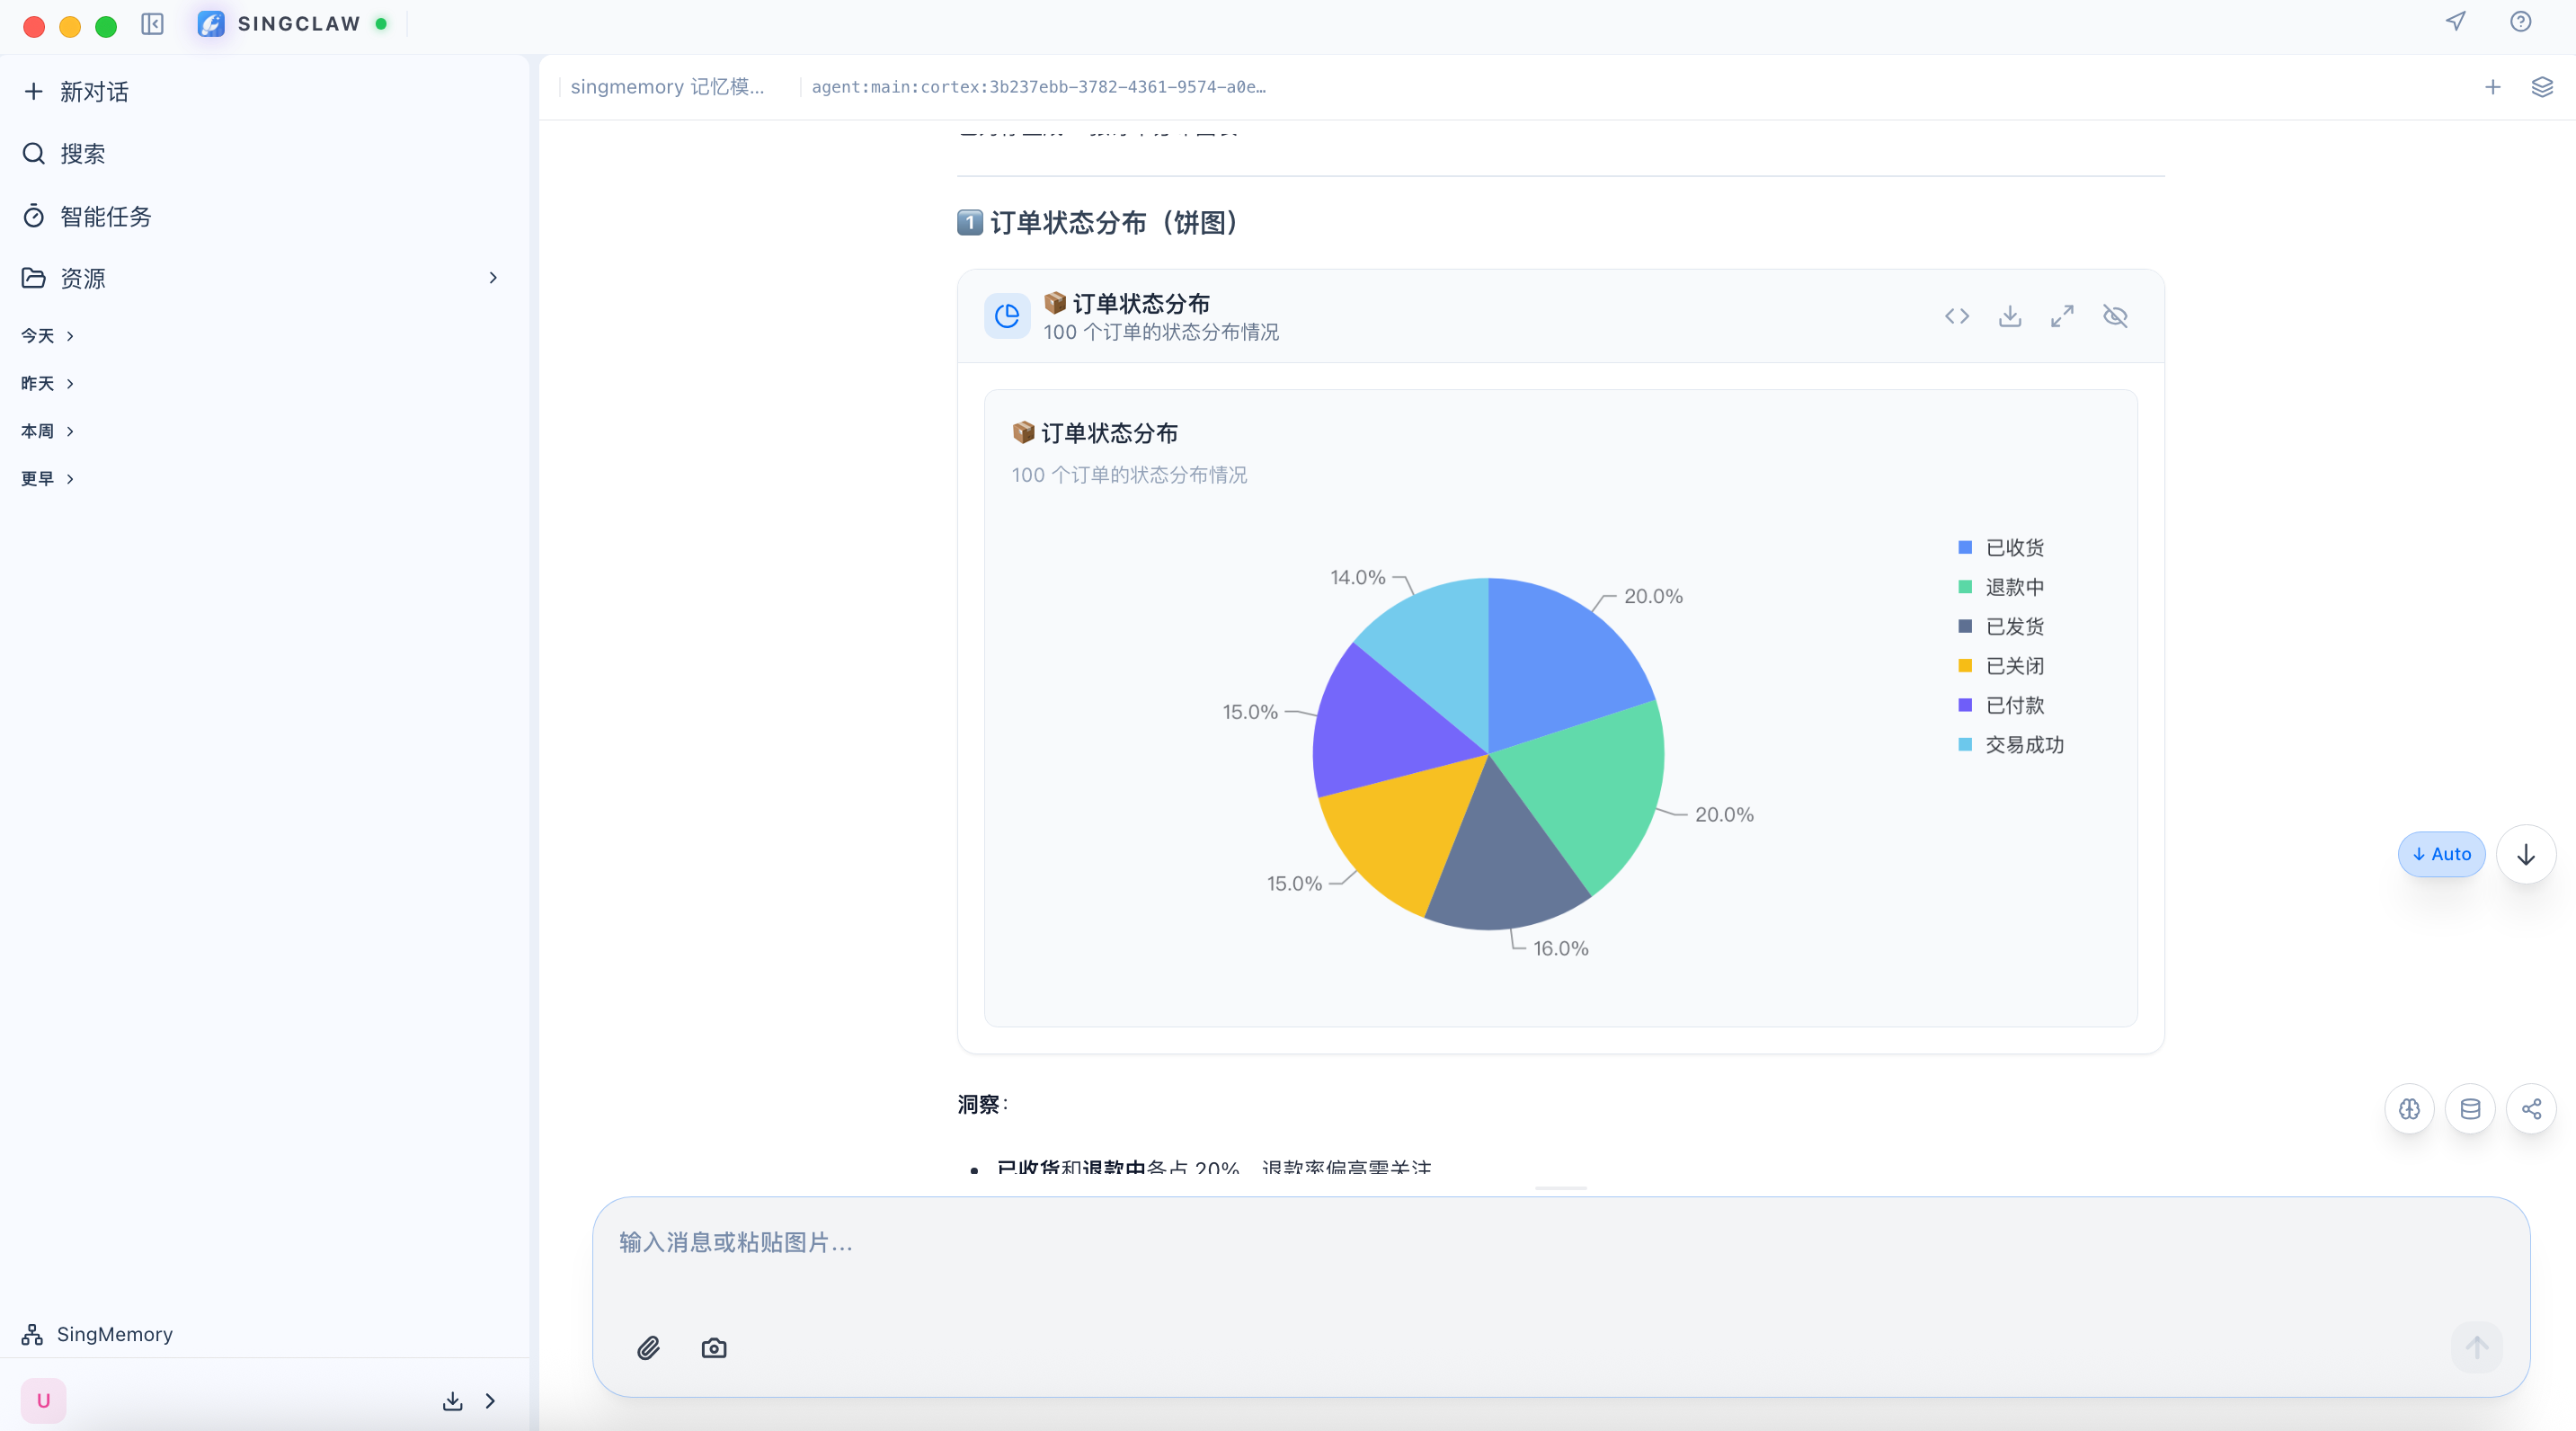Viewport: 2576px width, 1431px height.
Task: Click the 退款中 green legend swatch
Action: tap(1965, 587)
